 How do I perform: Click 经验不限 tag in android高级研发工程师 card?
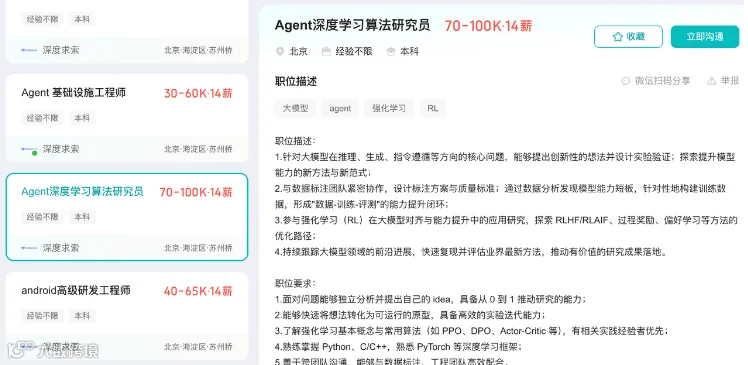pos(42,316)
